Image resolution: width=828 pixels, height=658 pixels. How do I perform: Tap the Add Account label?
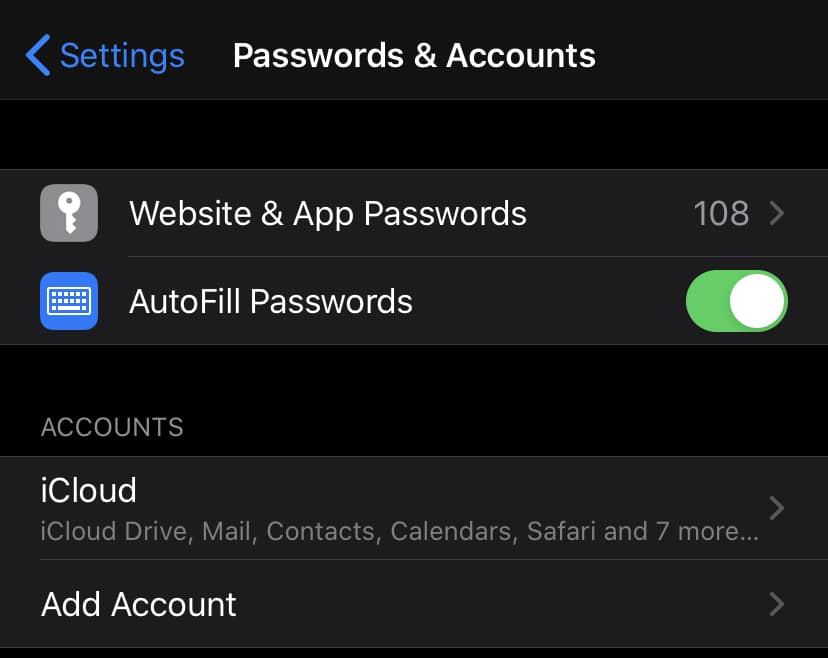pyautogui.click(x=139, y=604)
